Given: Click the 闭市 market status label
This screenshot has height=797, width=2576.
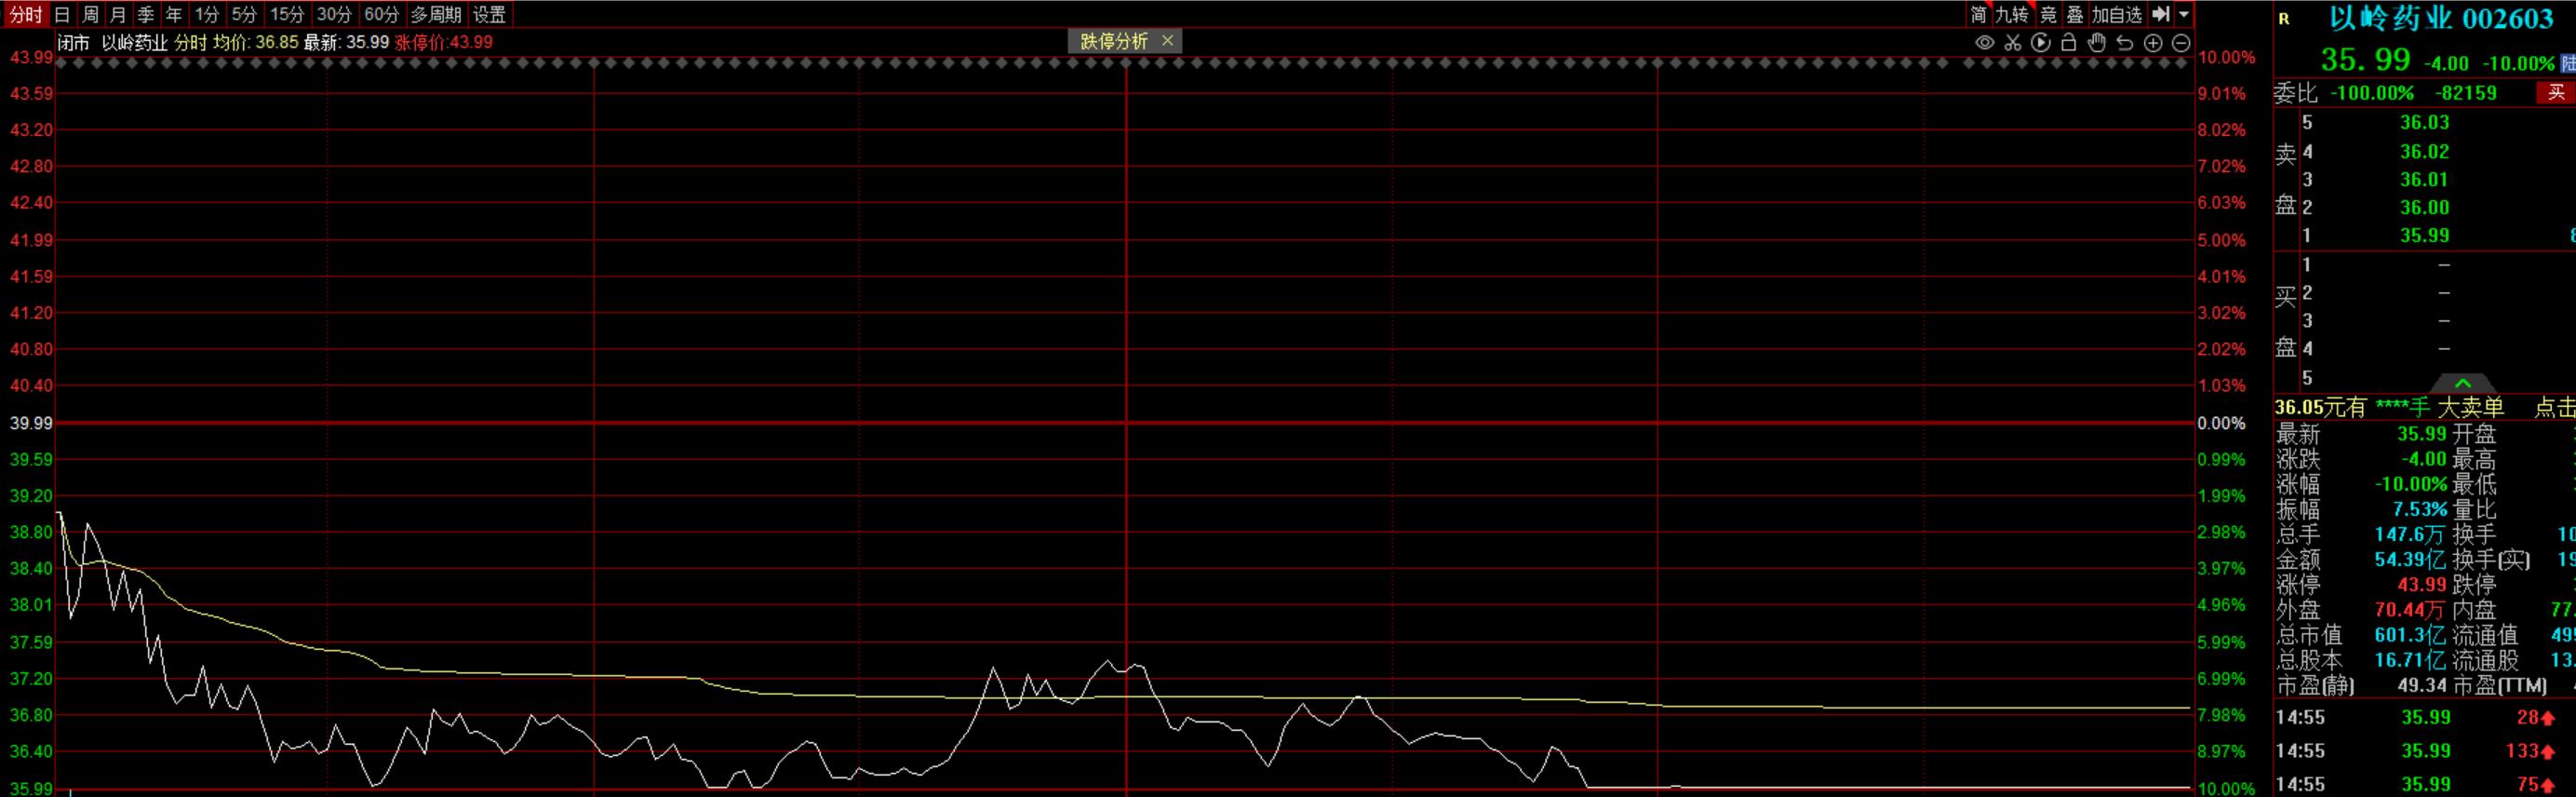Looking at the screenshot, I should click(x=73, y=42).
